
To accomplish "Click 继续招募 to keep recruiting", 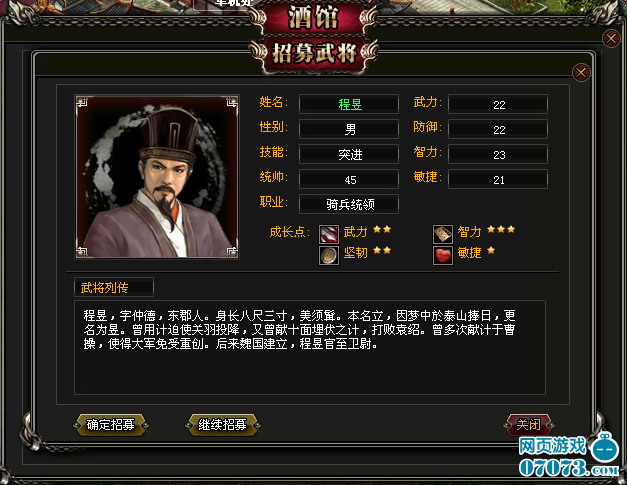I will [222, 425].
